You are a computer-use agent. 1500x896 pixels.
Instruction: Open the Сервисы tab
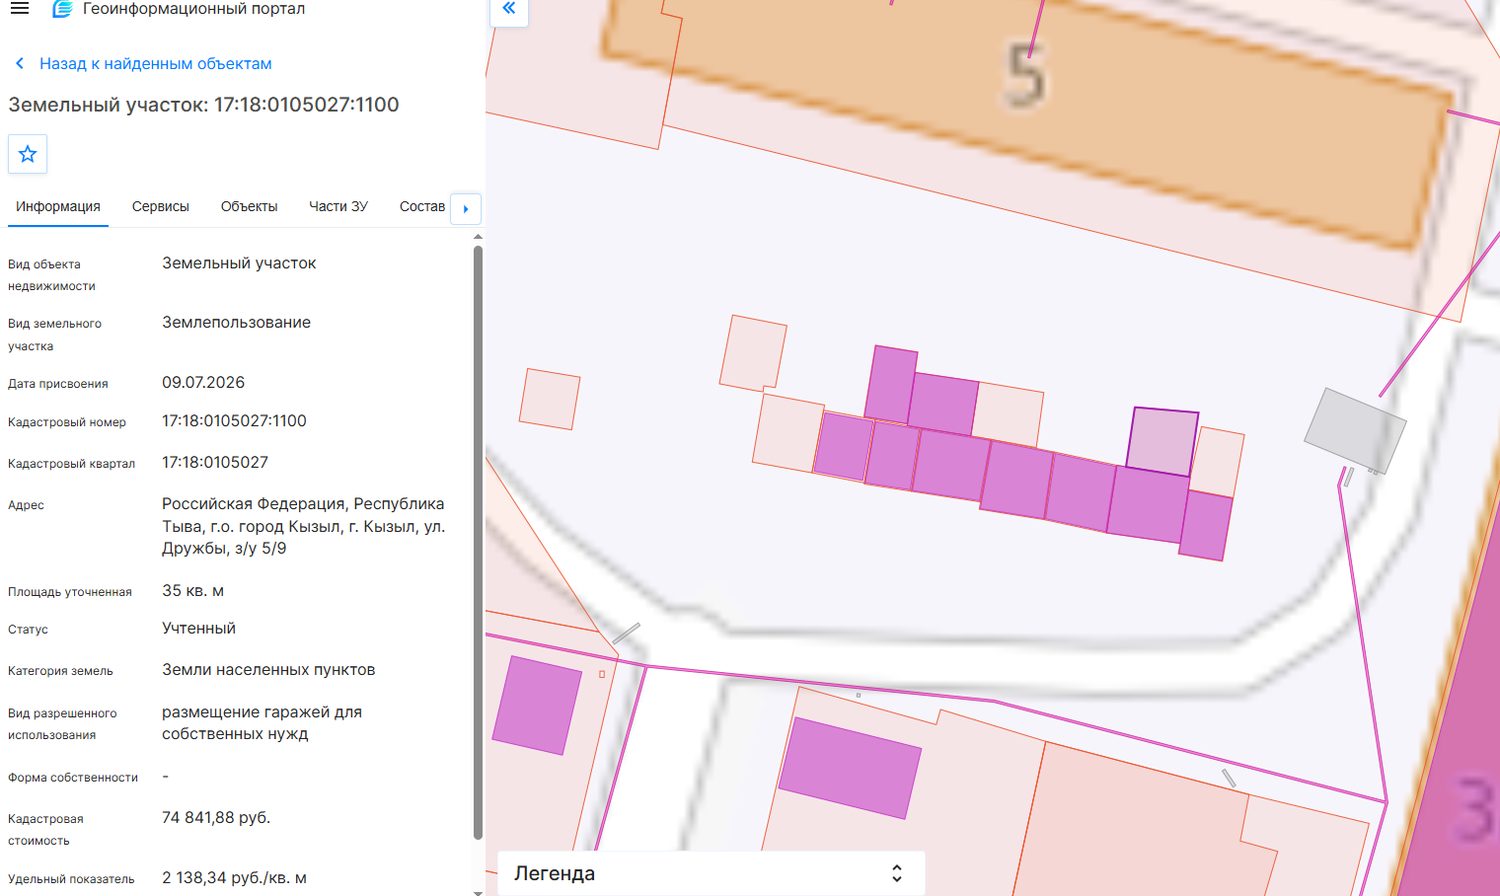(160, 207)
